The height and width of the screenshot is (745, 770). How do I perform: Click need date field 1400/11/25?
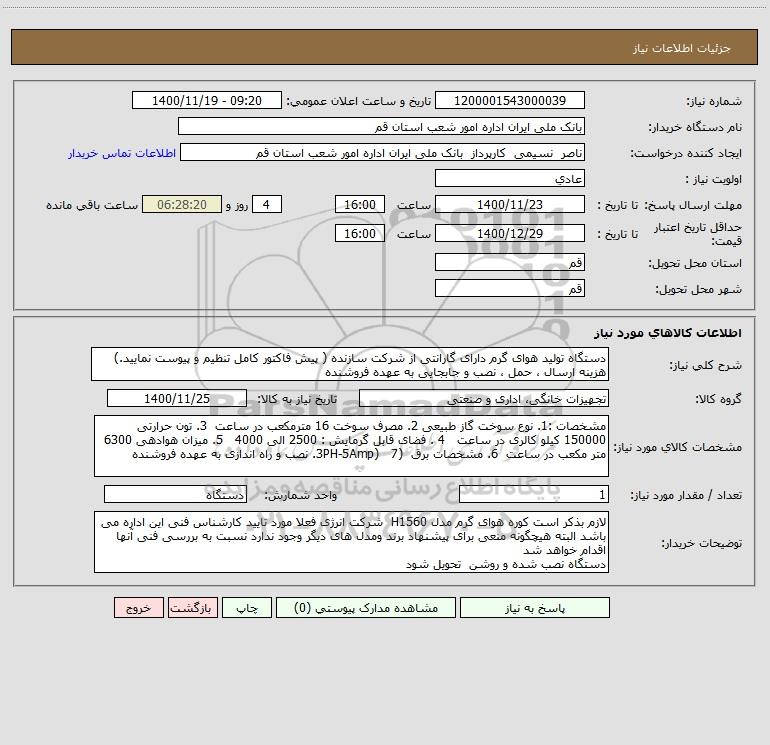point(177,398)
